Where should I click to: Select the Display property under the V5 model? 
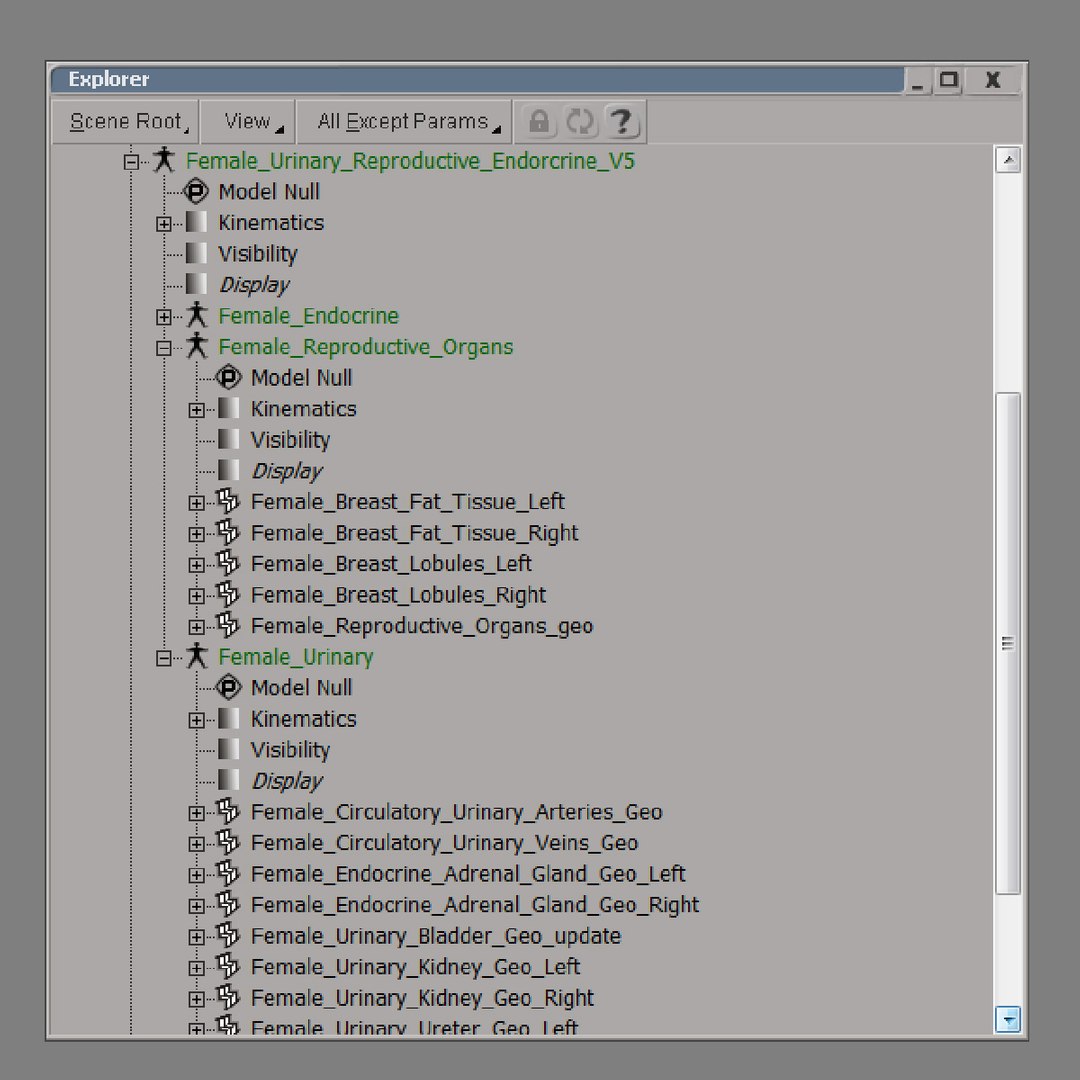coord(253,284)
